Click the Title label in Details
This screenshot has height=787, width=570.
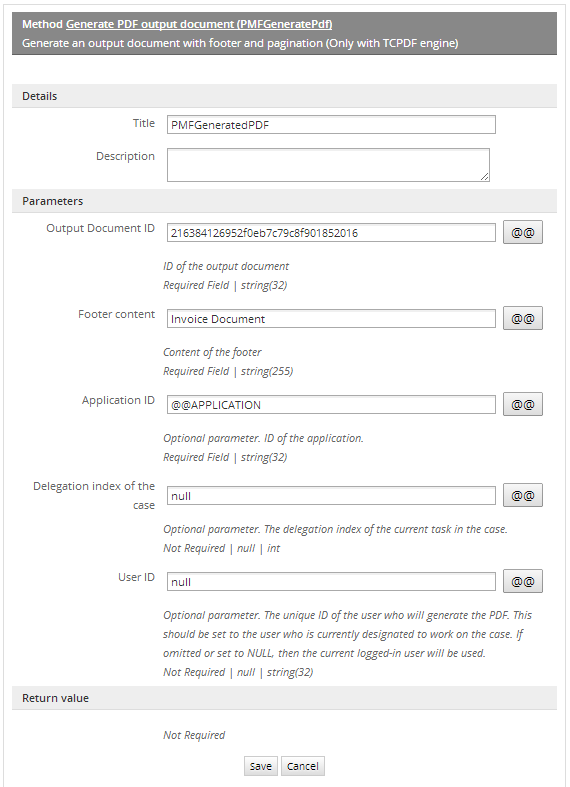144,123
